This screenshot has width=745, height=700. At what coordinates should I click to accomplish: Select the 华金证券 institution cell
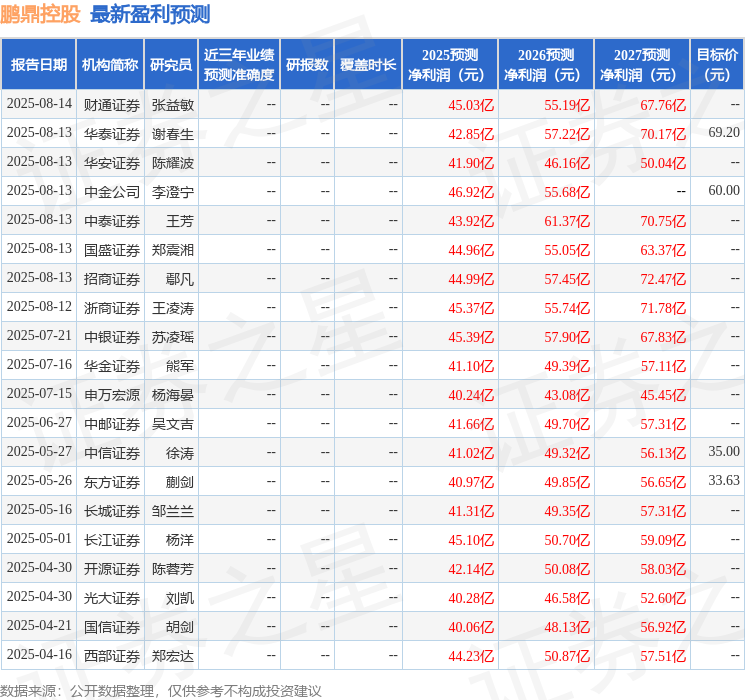point(112,366)
